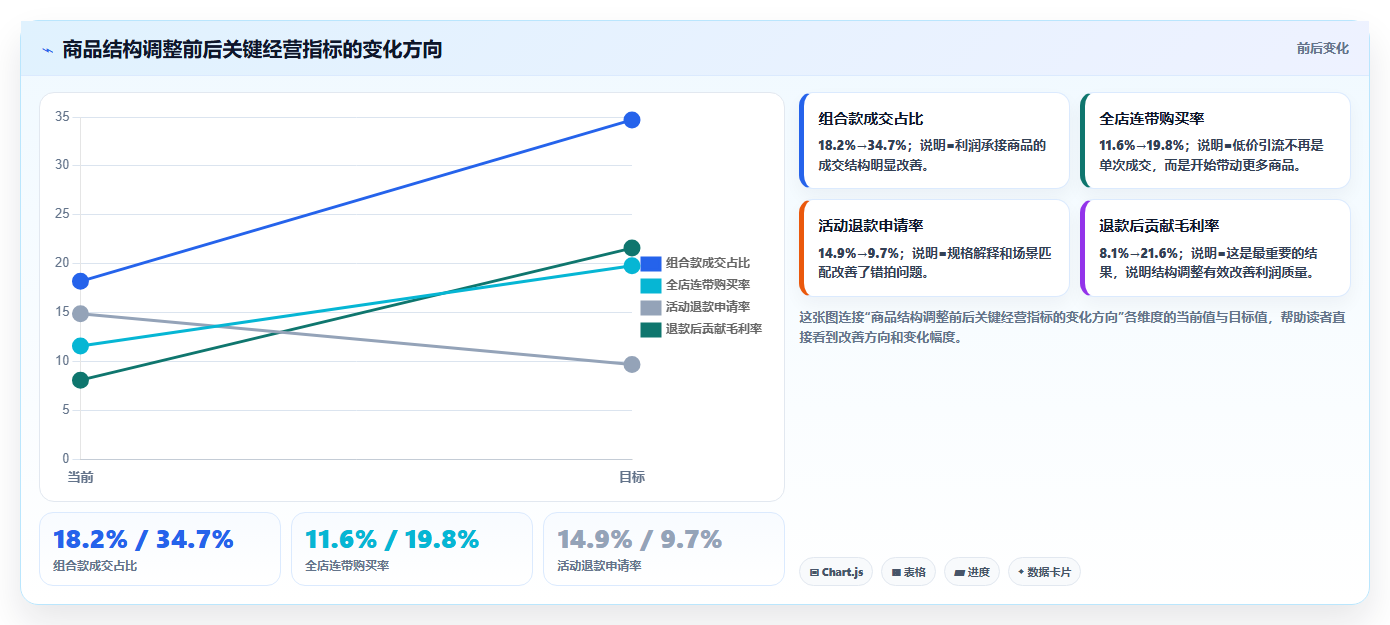Toggle 全店连带购买率 legend color box
The image size is (1390, 625).
(x=650, y=285)
